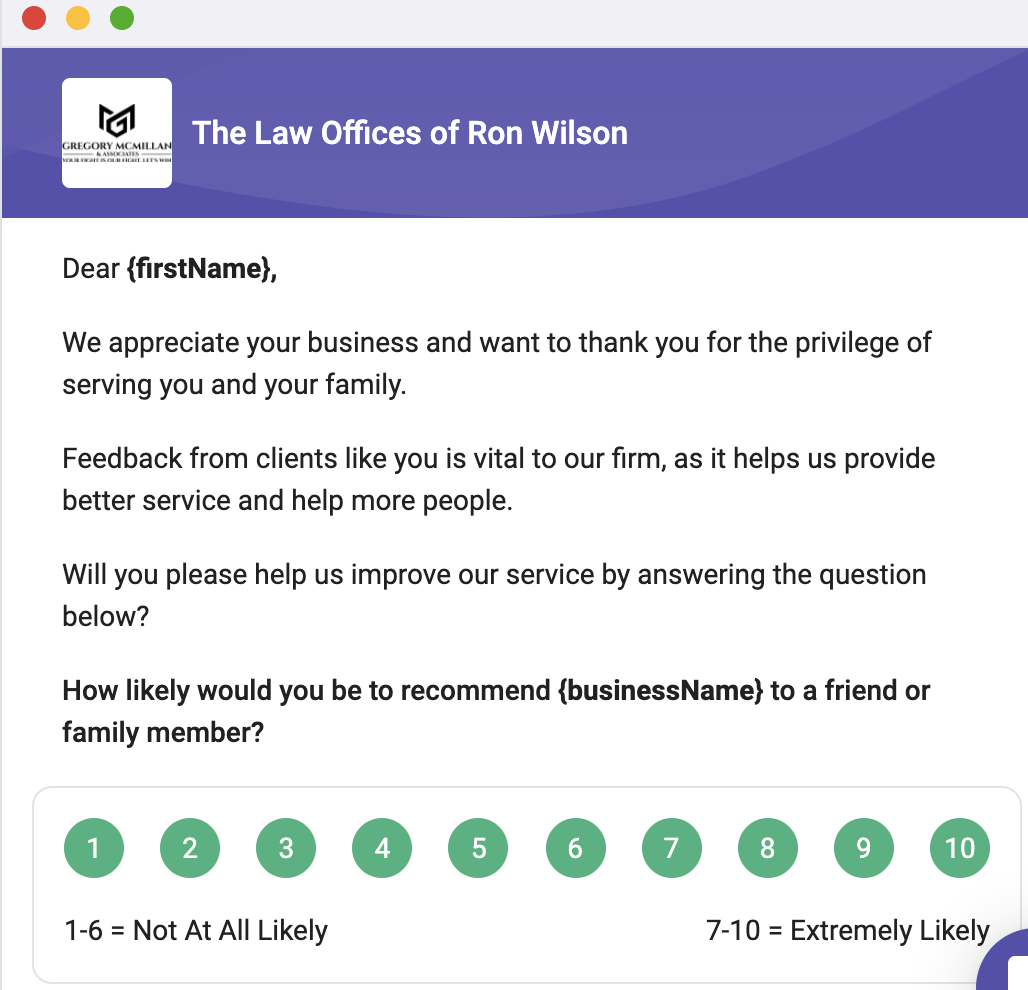Close the window with the red button
Screen dimensions: 1028x990
pos(34,18)
